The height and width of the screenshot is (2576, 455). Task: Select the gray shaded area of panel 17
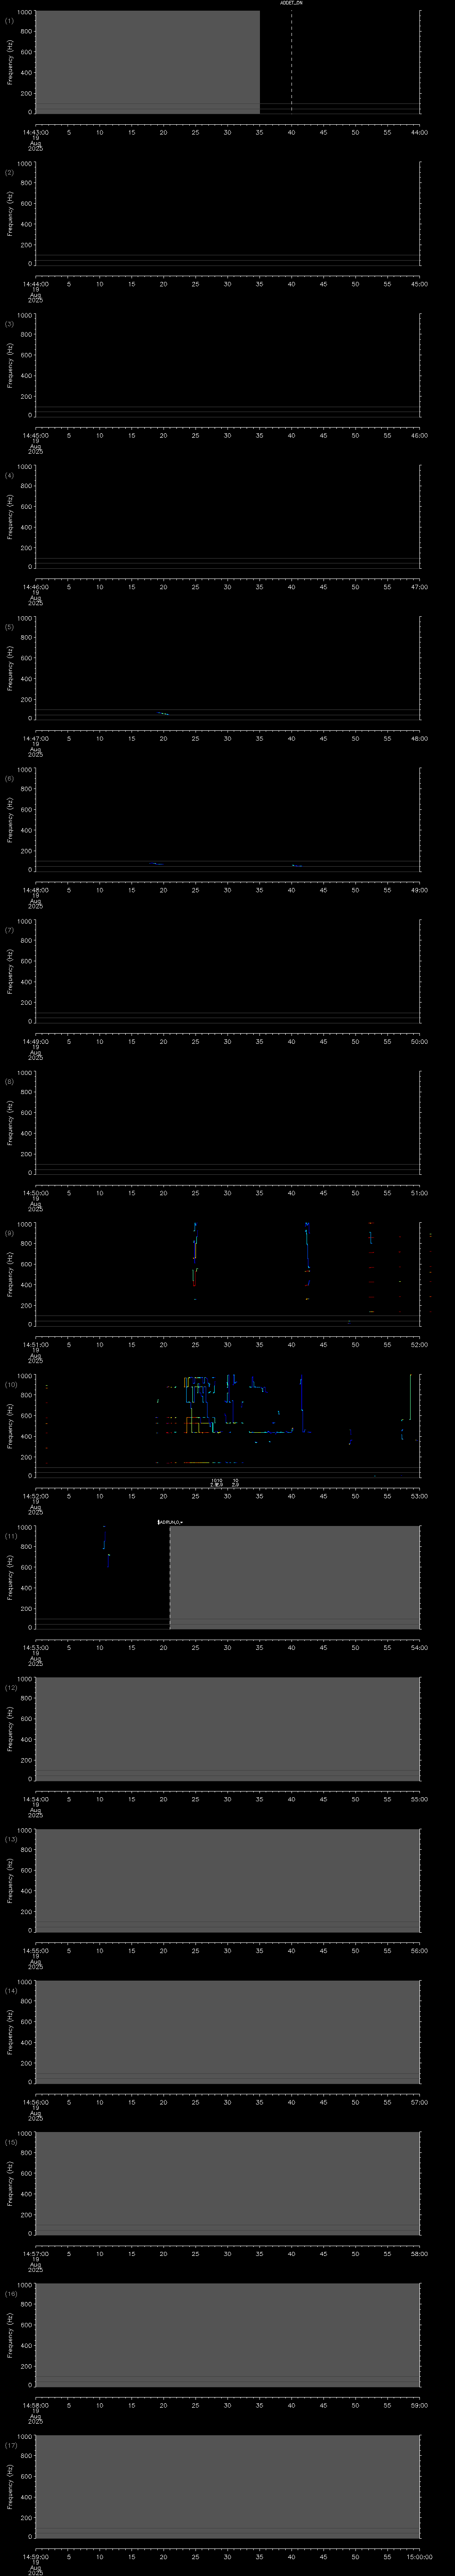(x=227, y=2486)
